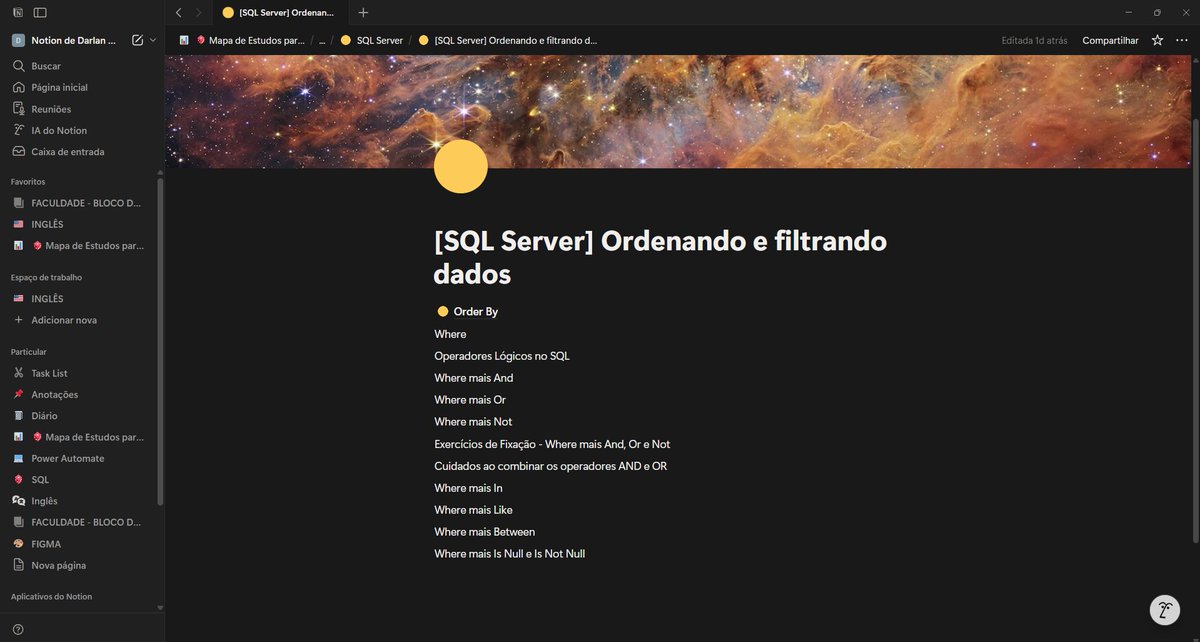
Task: Click SQL Server breadcrumb
Action: point(372,40)
